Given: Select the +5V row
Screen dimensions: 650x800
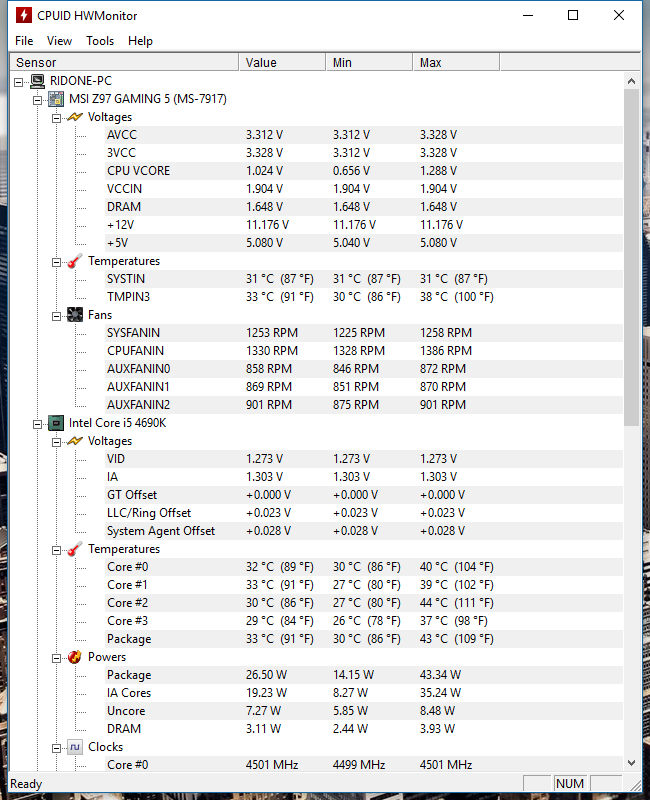Looking at the screenshot, I should click(364, 243).
